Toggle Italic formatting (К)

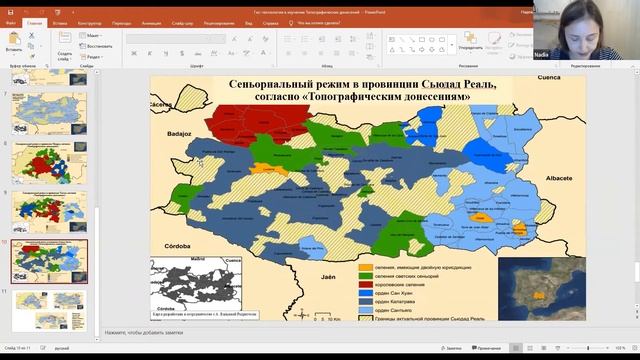click(150, 53)
